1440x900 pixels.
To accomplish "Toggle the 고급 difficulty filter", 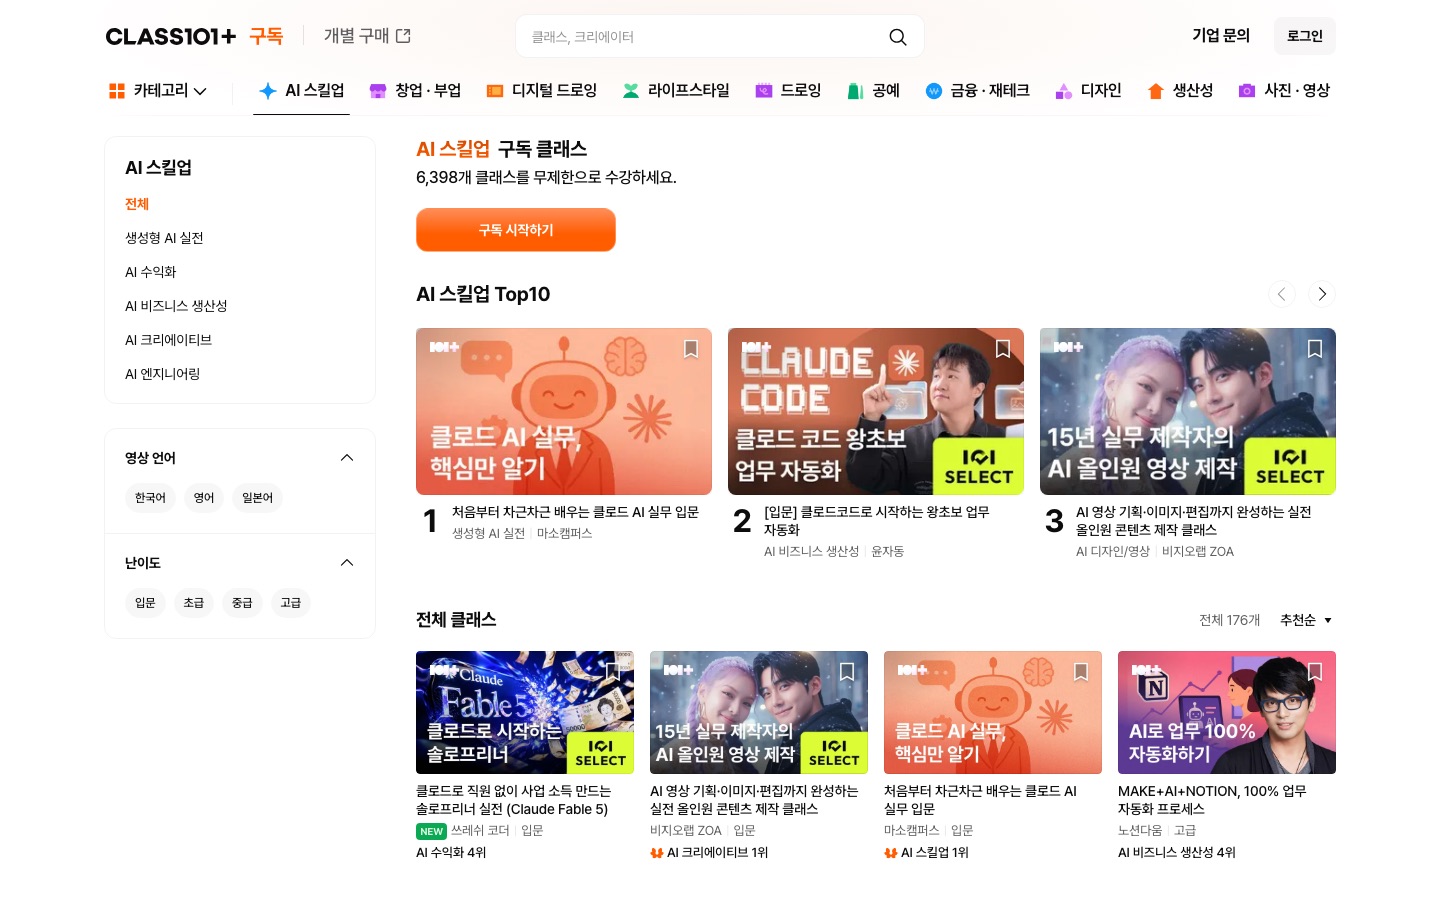I will 291,603.
